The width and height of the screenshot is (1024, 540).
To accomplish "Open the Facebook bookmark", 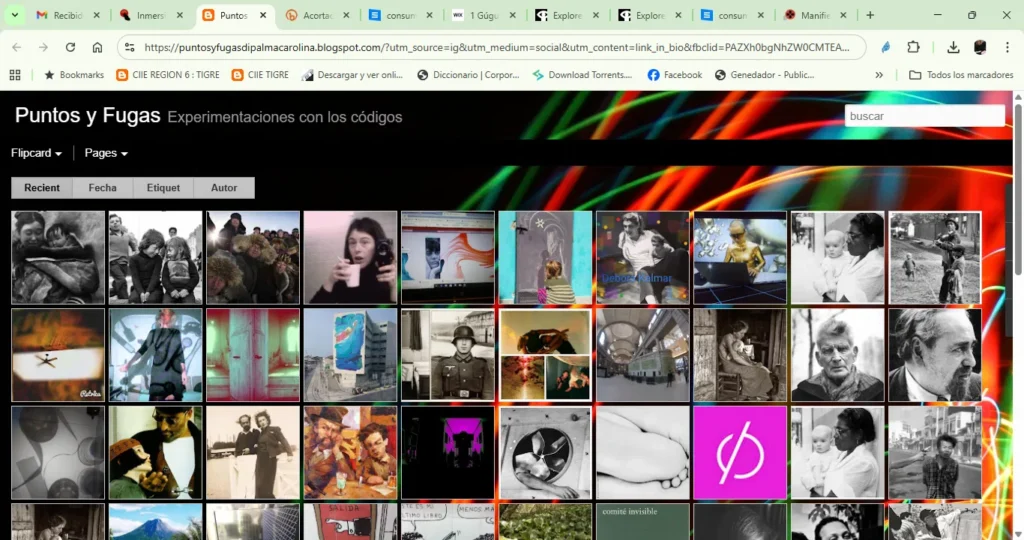I will pos(675,75).
